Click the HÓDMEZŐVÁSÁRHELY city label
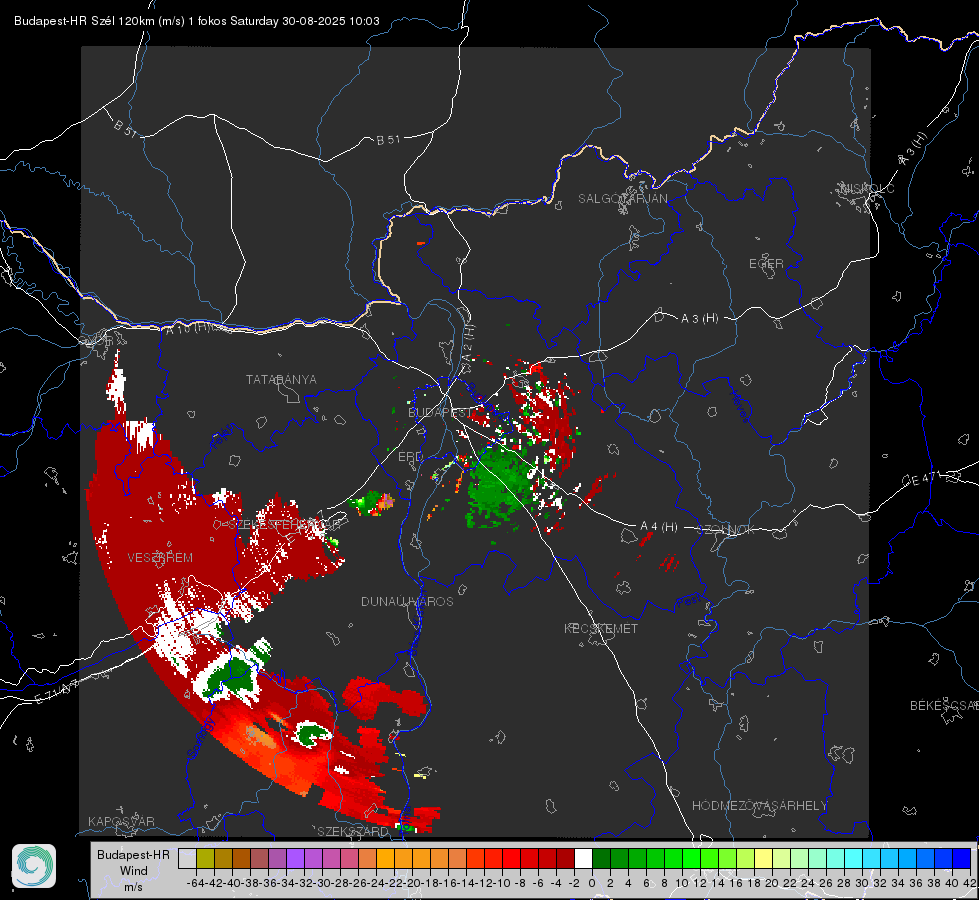This screenshot has width=979, height=900. pyautogui.click(x=759, y=806)
